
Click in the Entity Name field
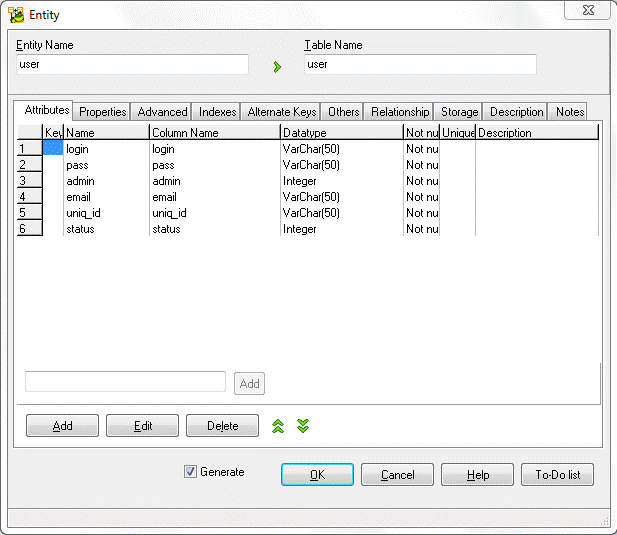click(x=132, y=64)
